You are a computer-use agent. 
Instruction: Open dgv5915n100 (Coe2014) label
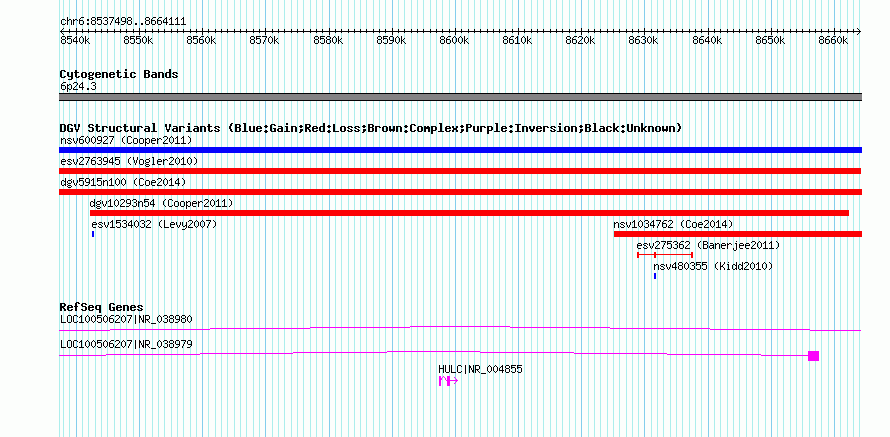click(123, 182)
